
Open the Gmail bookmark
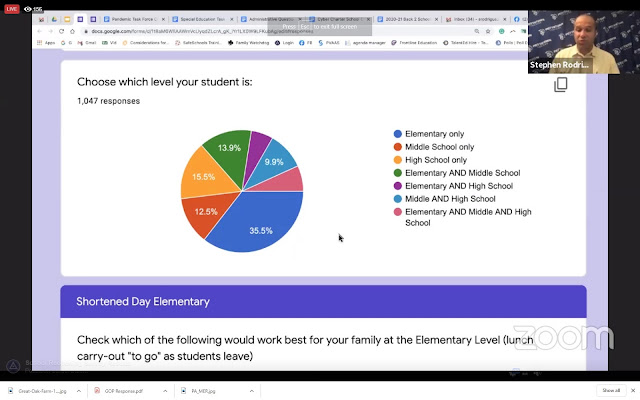click(x=87, y=42)
